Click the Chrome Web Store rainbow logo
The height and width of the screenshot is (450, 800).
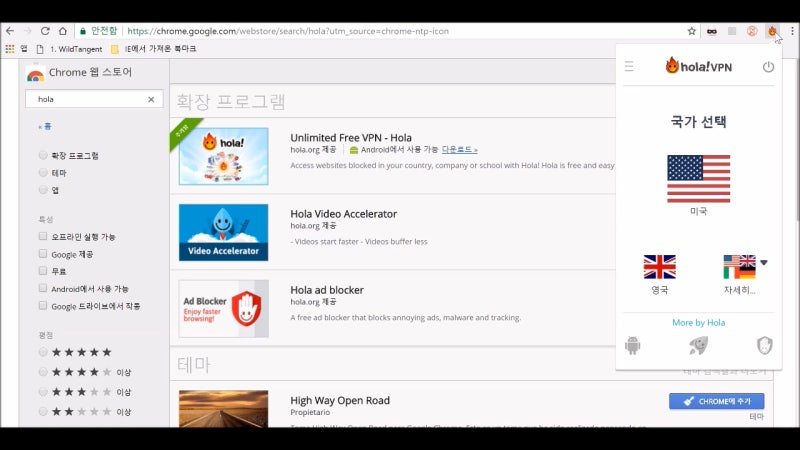[35, 73]
